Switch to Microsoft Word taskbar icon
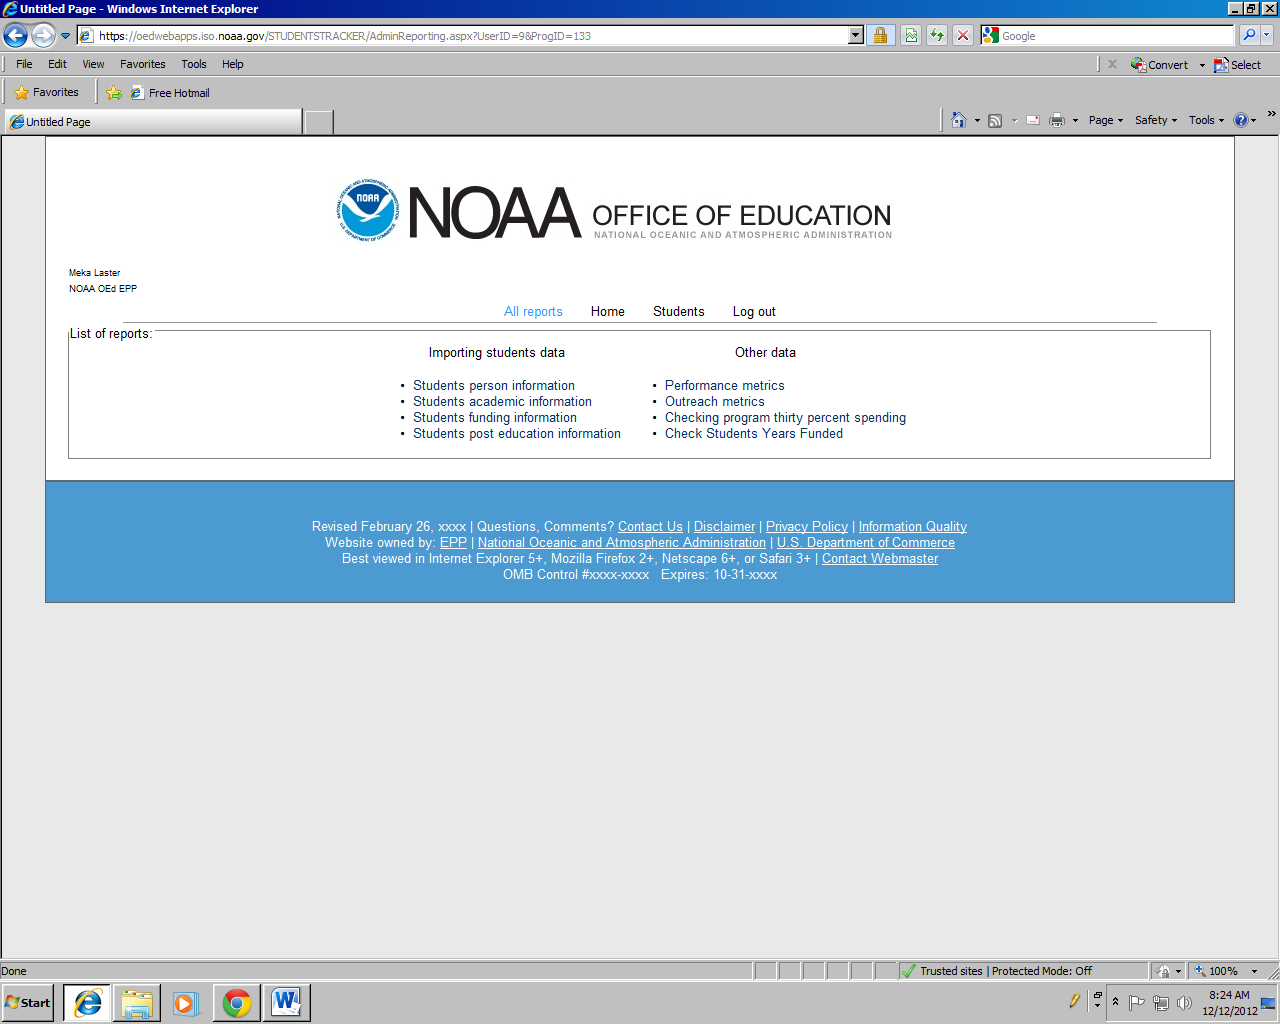The image size is (1280, 1024). 286,1003
